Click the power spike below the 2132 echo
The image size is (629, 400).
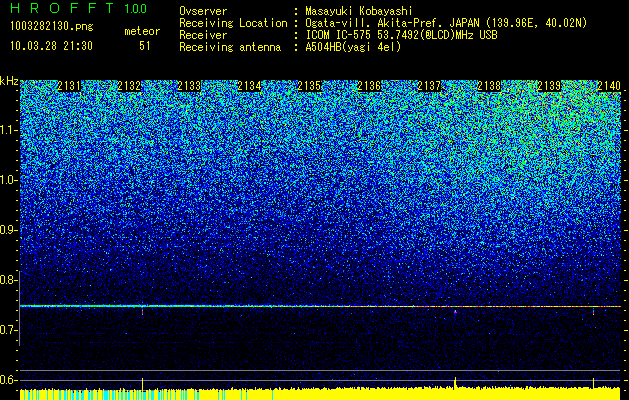142,384
